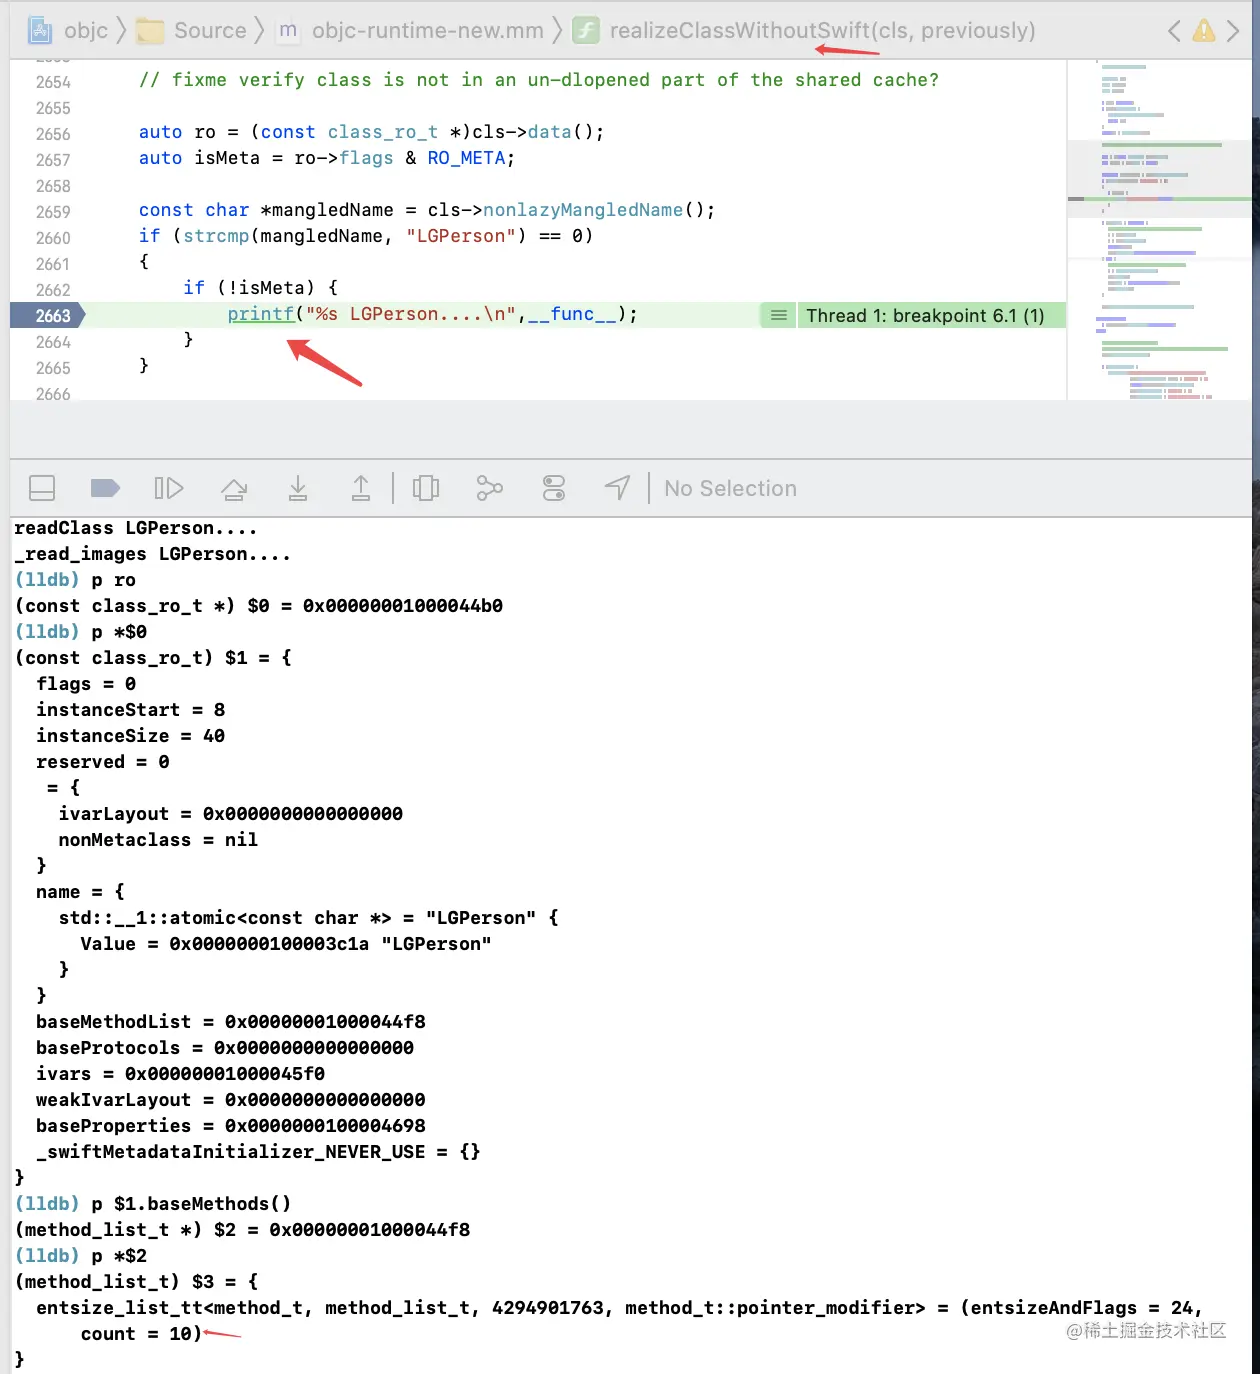Open realizeClassWithoutSwift function in jump bar
Image resolution: width=1260 pixels, height=1374 pixels.
click(805, 31)
